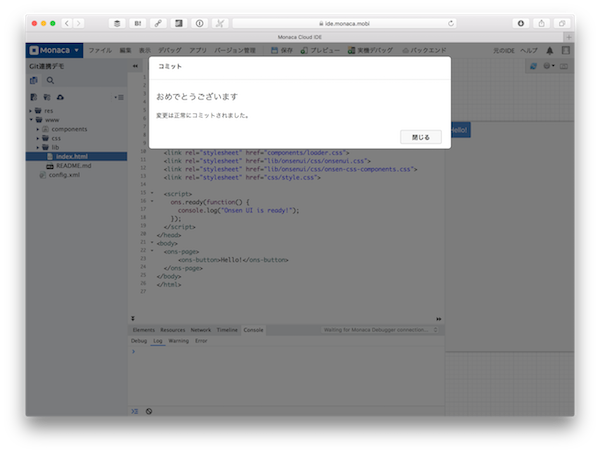Click Safari forward navigation button

point(78,23)
